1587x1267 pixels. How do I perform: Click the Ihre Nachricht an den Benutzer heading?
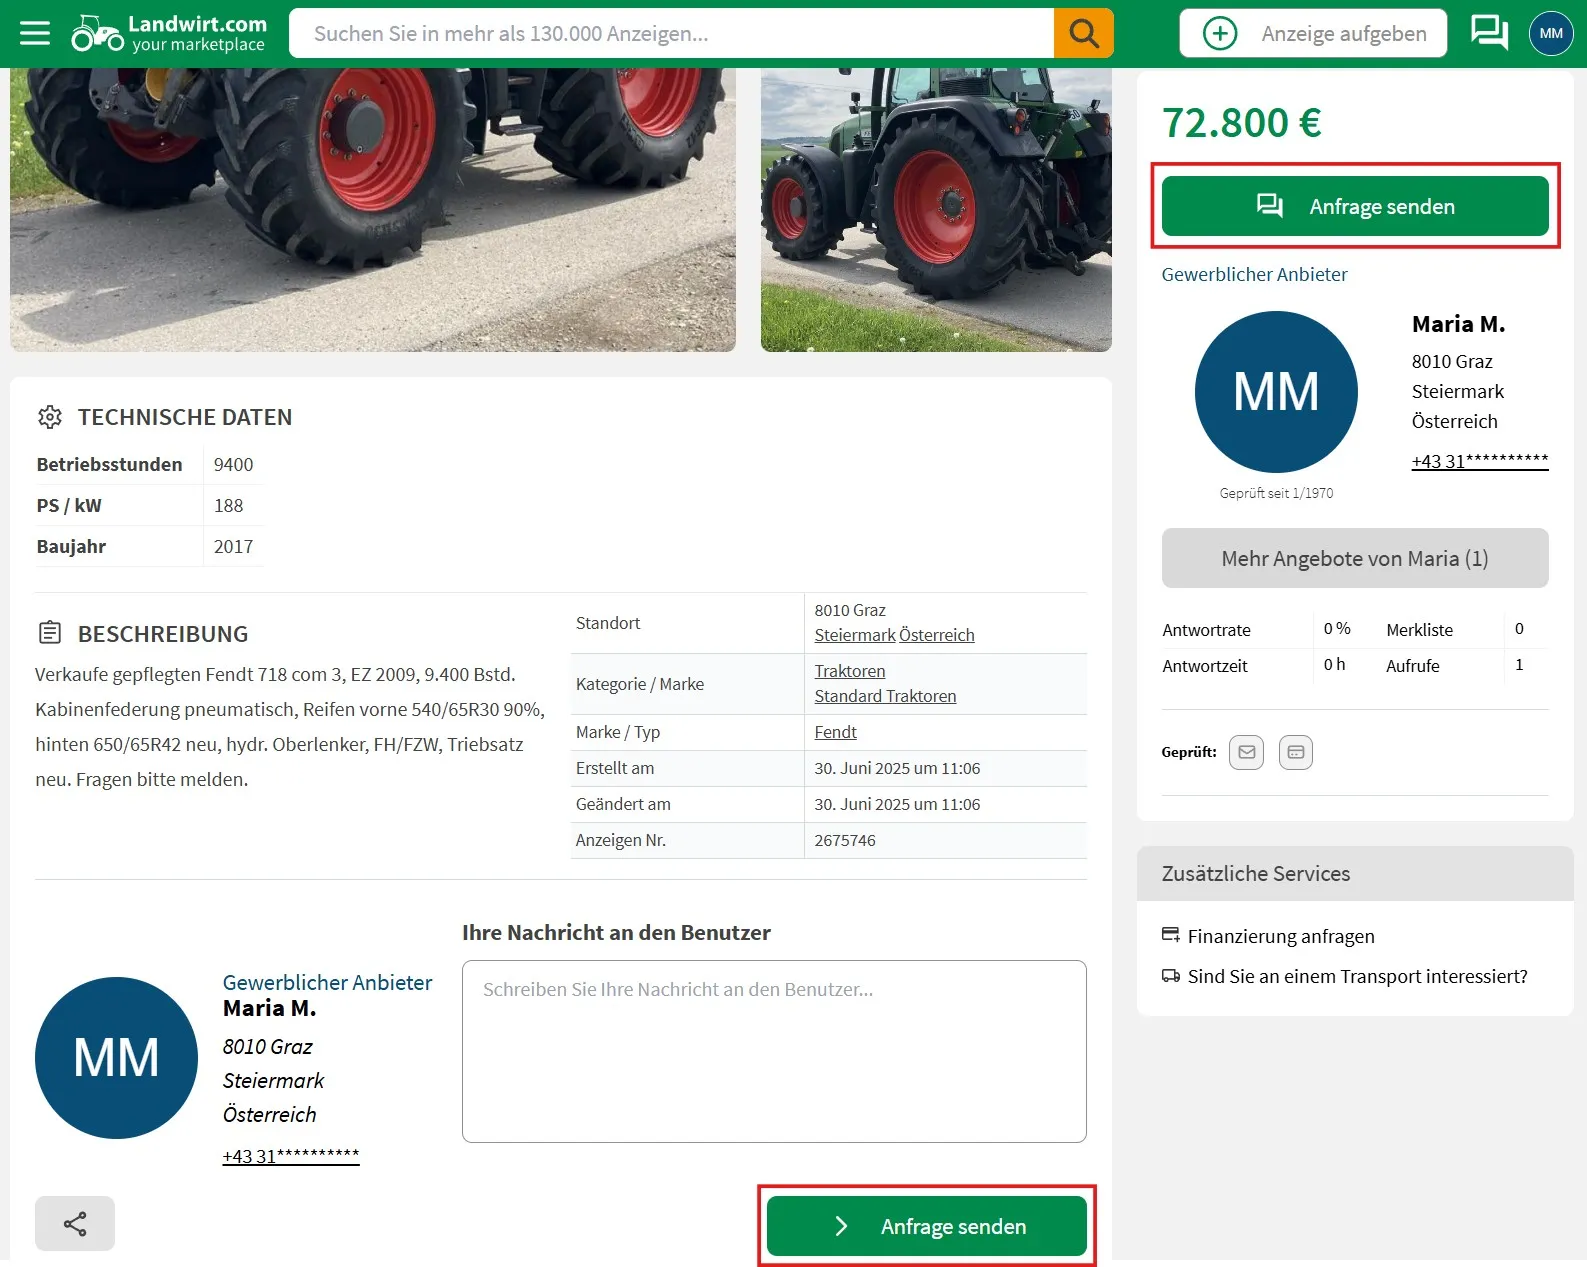tap(616, 932)
